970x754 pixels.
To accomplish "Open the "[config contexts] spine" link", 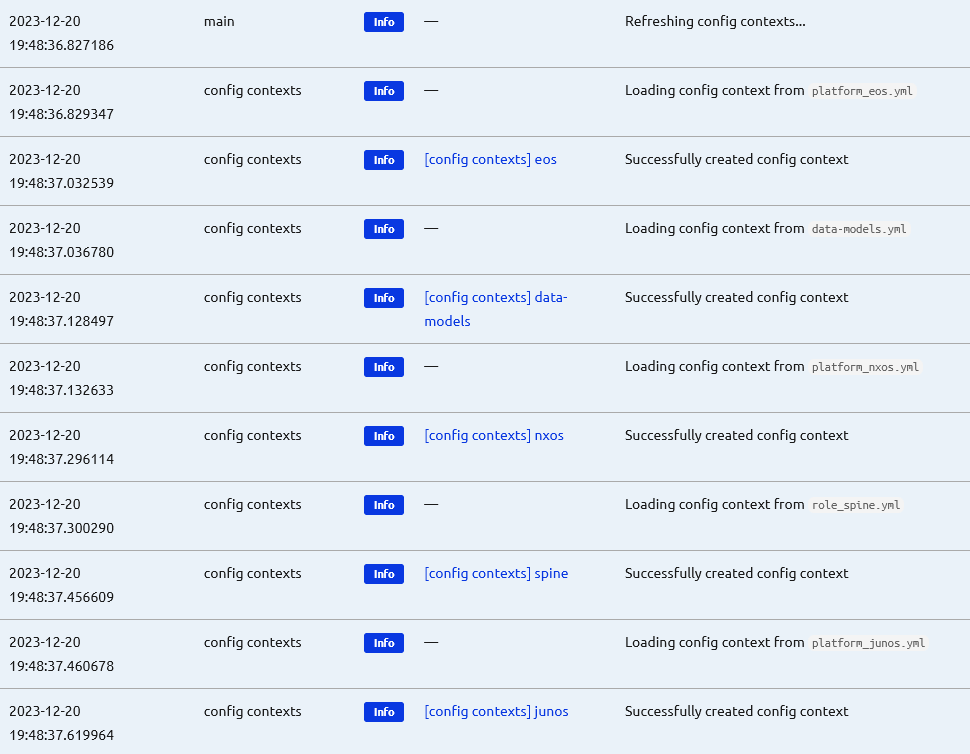I will [496, 573].
